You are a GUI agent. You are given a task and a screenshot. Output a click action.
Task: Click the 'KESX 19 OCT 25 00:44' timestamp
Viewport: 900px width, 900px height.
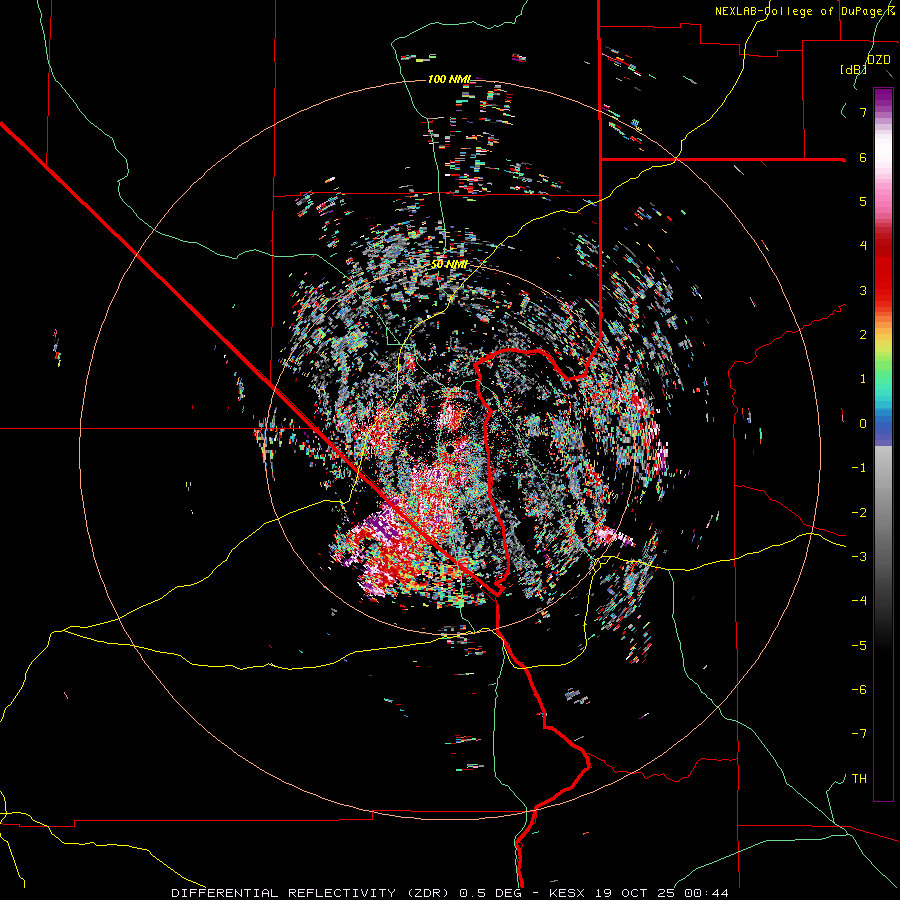639,893
